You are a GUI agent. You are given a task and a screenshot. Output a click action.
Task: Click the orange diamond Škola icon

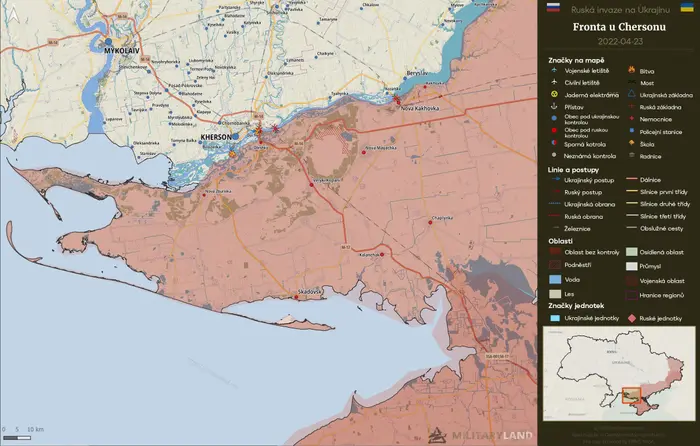tap(631, 143)
